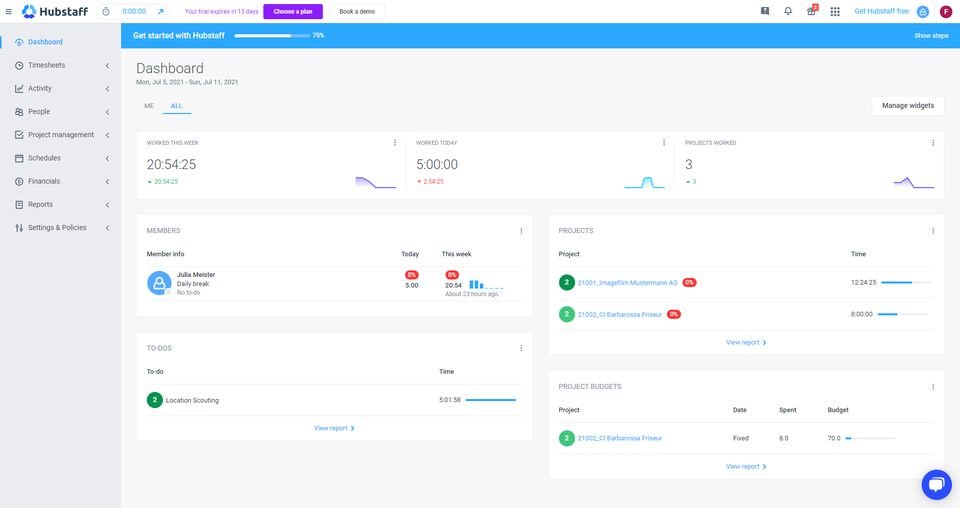
Task: Open the apps grid icon
Action: pyautogui.click(x=835, y=11)
